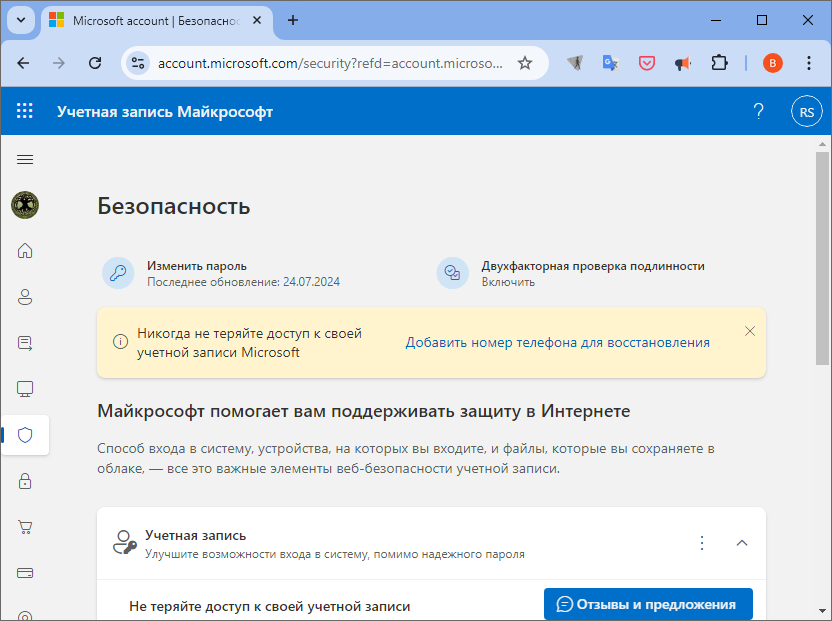This screenshot has height=621, width=832.
Task: Bookmark this page with the star icon
Action: click(x=525, y=63)
